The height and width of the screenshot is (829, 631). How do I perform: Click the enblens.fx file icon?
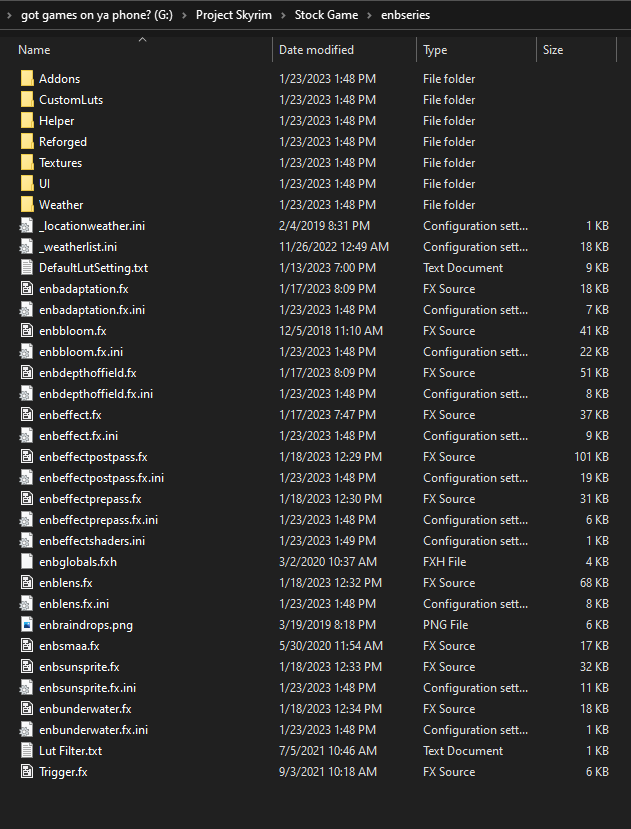point(26,583)
